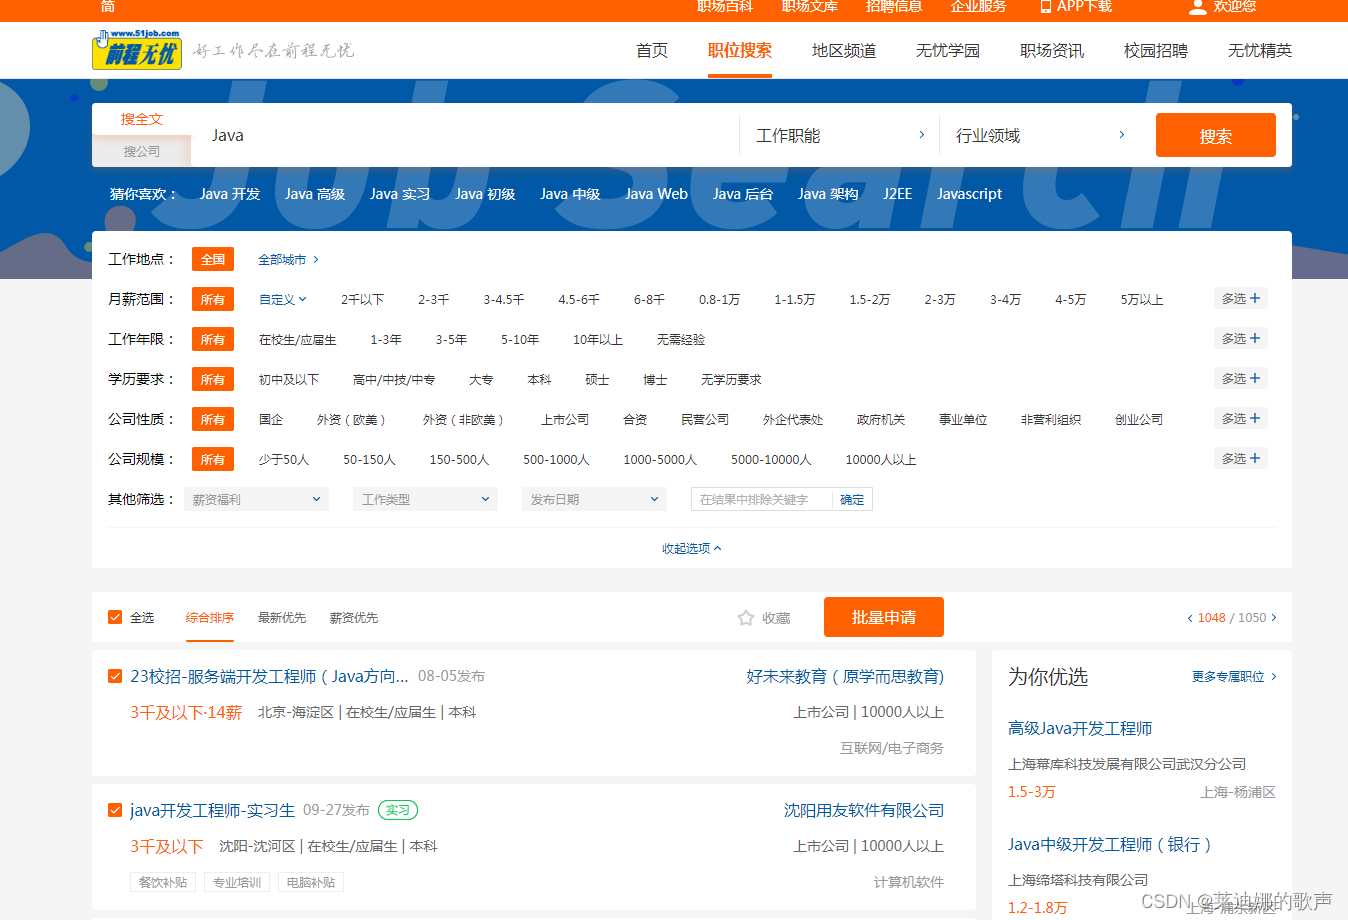1348x920 pixels.
Task: Open the 行业领域 selector
Action: click(x=1040, y=135)
